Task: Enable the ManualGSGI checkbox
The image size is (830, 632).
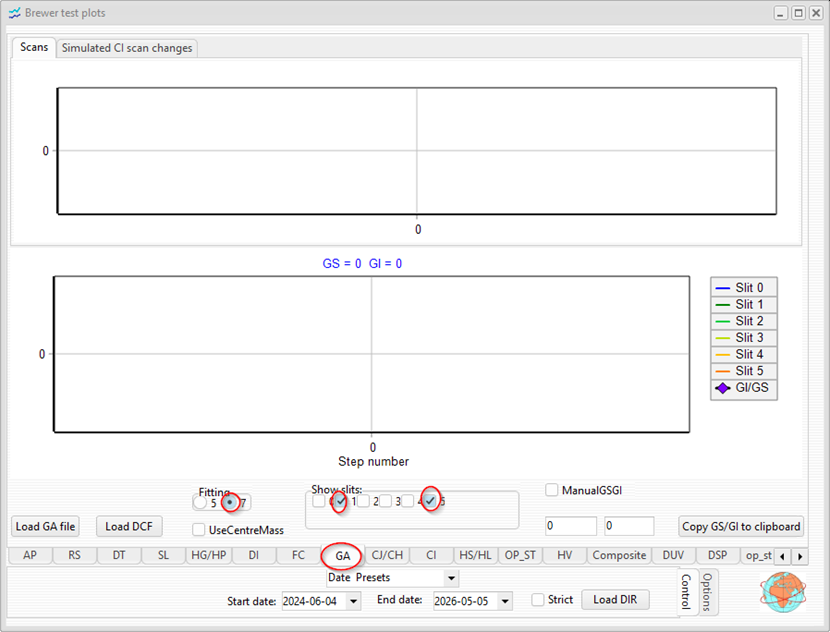Action: 552,490
